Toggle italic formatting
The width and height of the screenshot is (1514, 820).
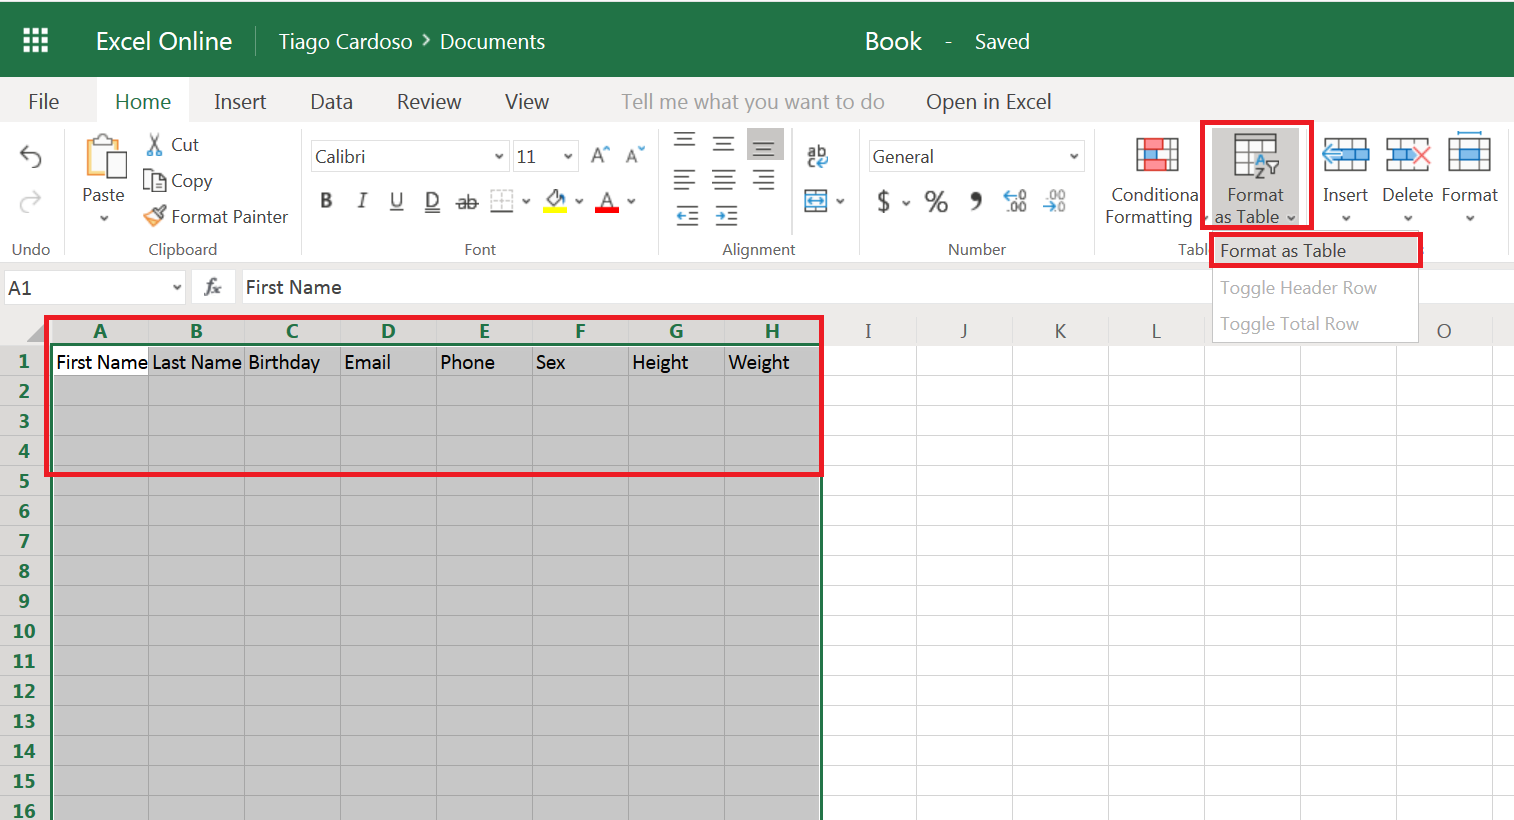(361, 201)
